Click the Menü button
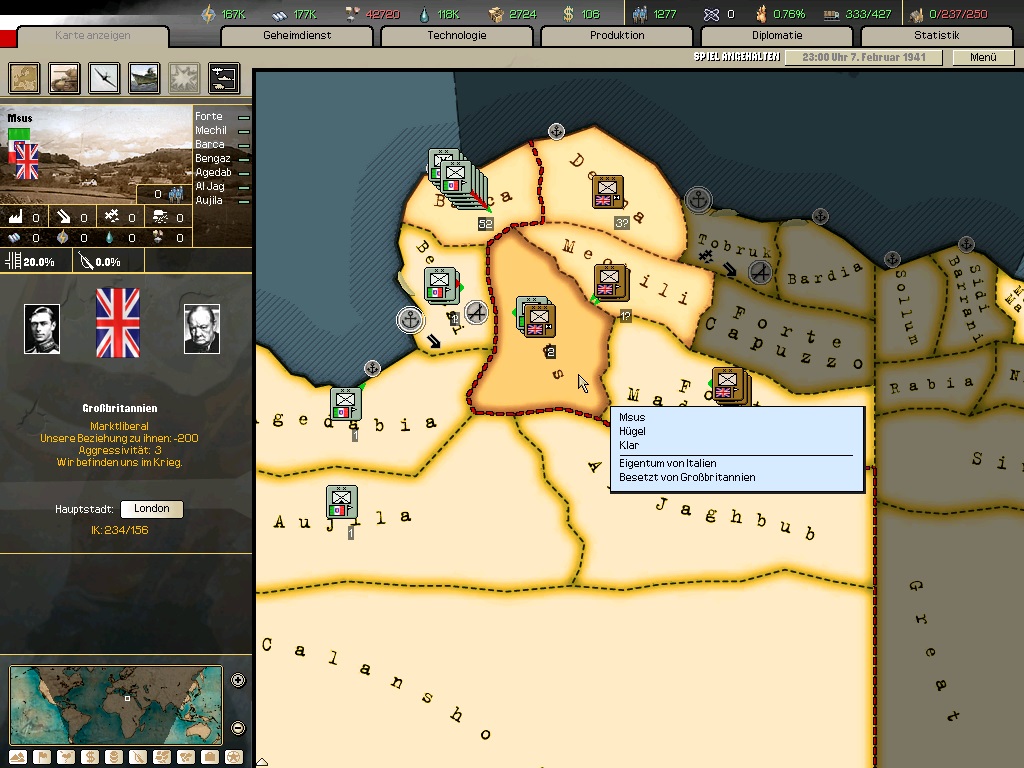Image resolution: width=1024 pixels, height=768 pixels. pos(983,58)
